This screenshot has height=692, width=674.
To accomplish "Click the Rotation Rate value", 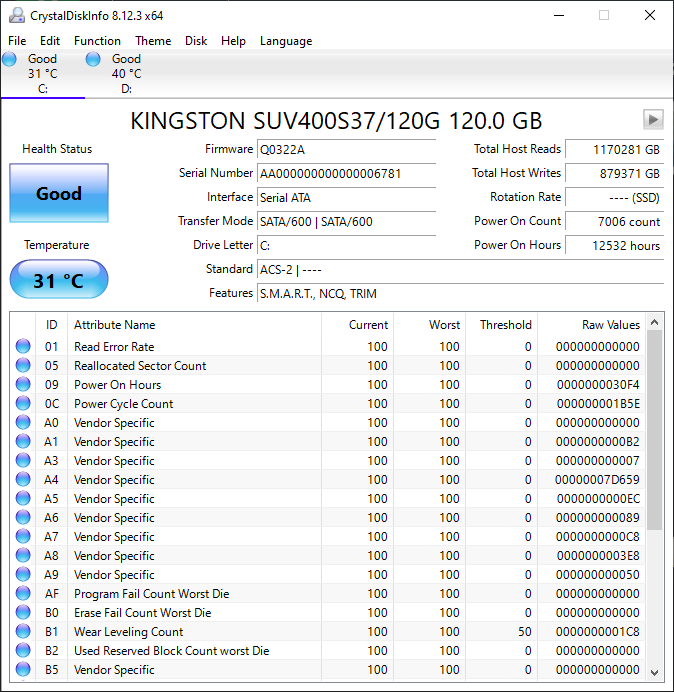I will tap(614, 197).
